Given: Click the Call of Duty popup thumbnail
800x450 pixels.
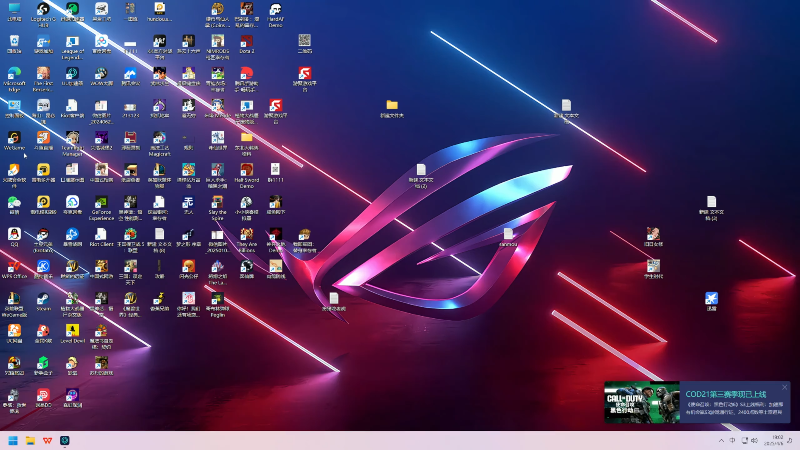Looking at the screenshot, I should pyautogui.click(x=642, y=402).
